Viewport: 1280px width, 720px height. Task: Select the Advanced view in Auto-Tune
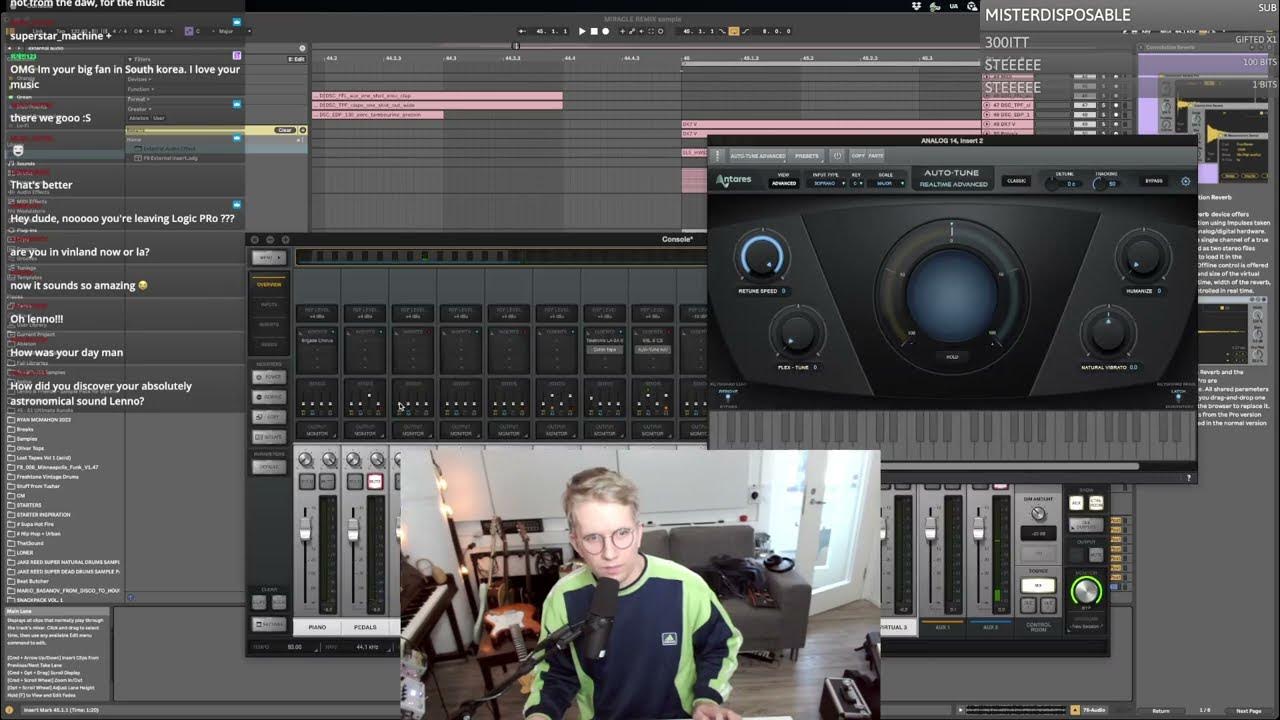pos(784,184)
